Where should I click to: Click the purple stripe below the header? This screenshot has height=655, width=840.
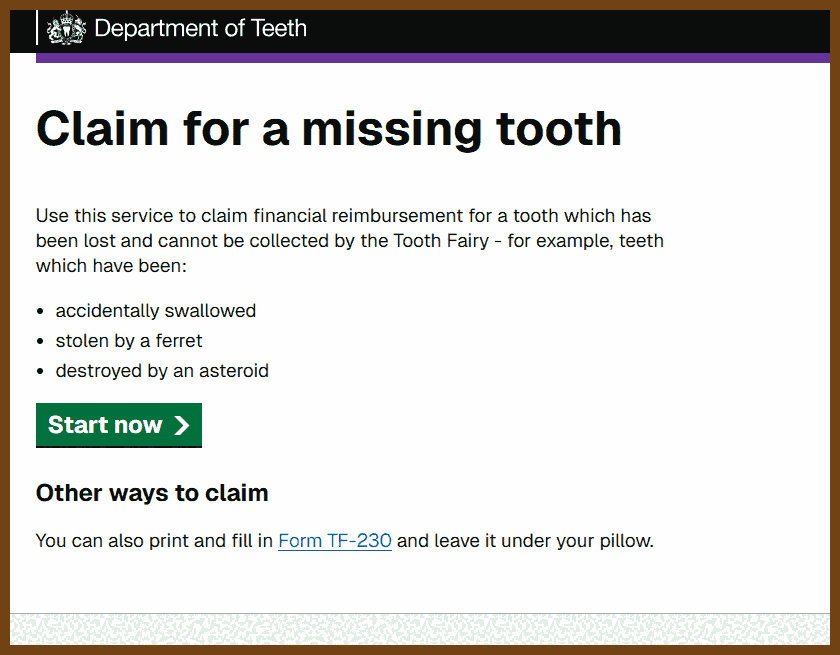(x=433, y=58)
